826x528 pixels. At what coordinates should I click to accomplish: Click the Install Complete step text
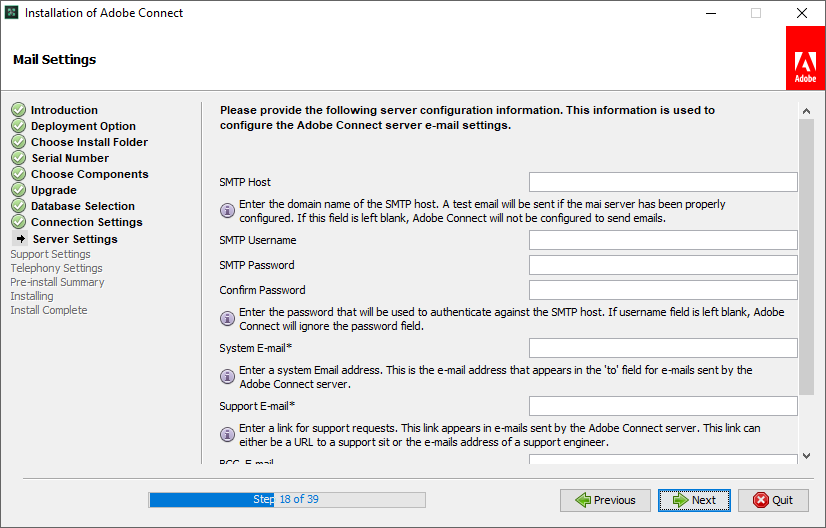coord(49,310)
